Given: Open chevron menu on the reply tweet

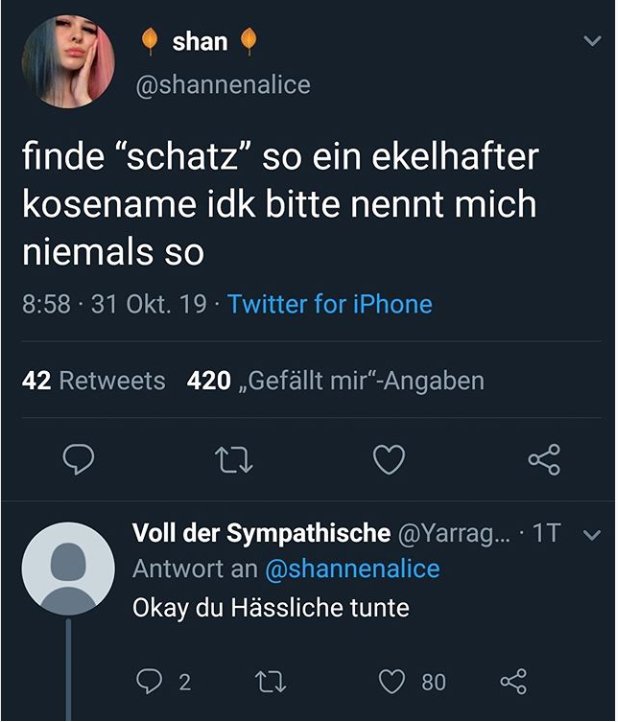Looking at the screenshot, I should (x=590, y=536).
